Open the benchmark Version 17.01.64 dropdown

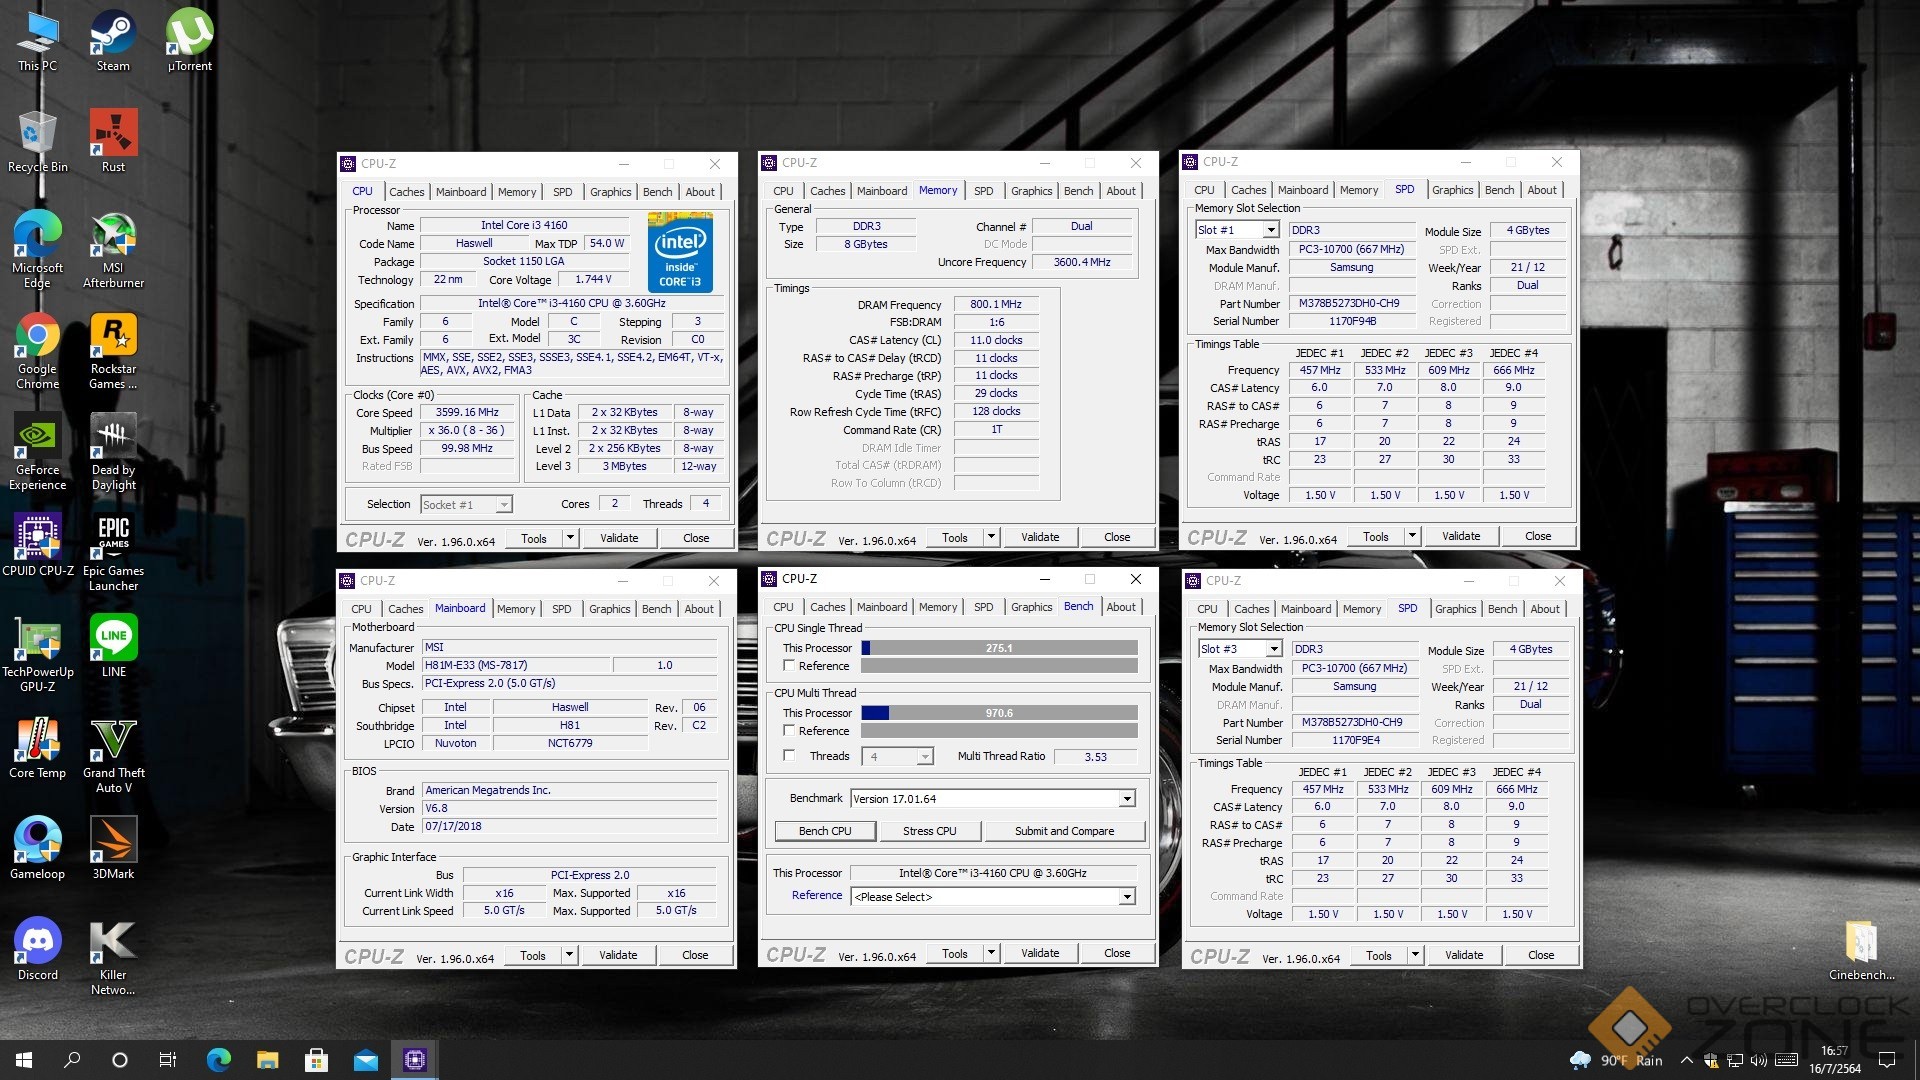click(1127, 799)
